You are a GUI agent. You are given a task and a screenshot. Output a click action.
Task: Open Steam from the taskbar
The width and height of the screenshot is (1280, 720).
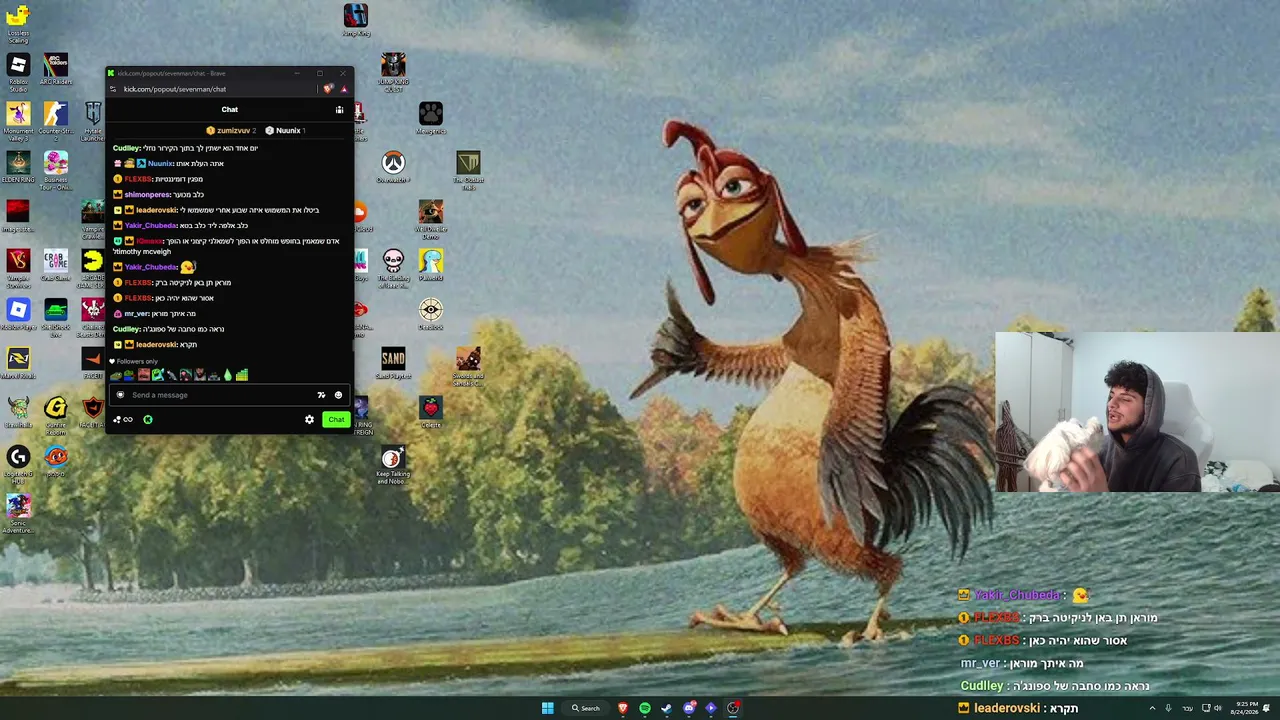click(x=667, y=708)
